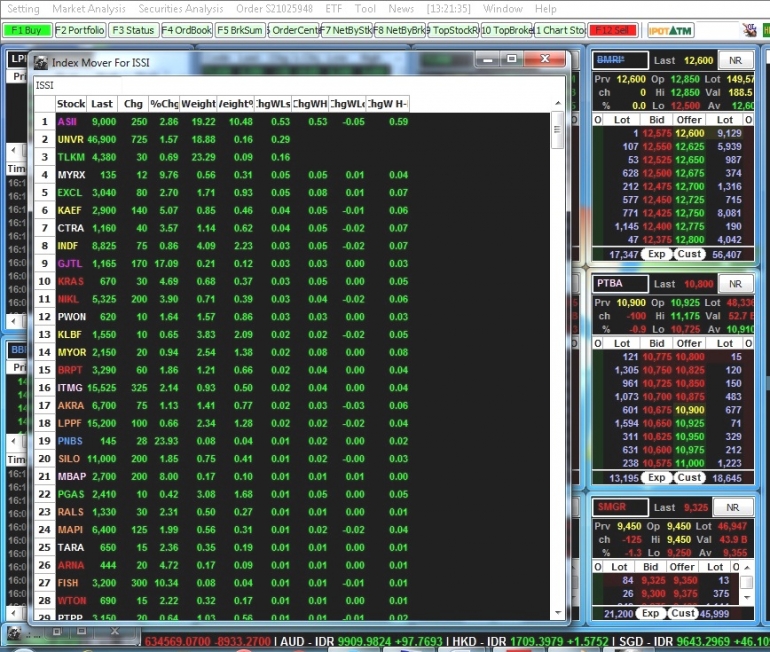Select the WTON stock row
Screen dimensions: 770x652
[222, 600]
